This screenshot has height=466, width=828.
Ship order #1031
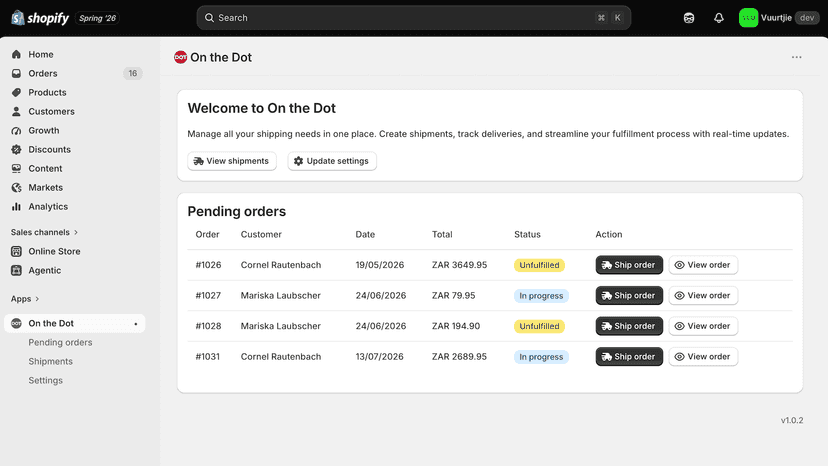click(x=629, y=357)
